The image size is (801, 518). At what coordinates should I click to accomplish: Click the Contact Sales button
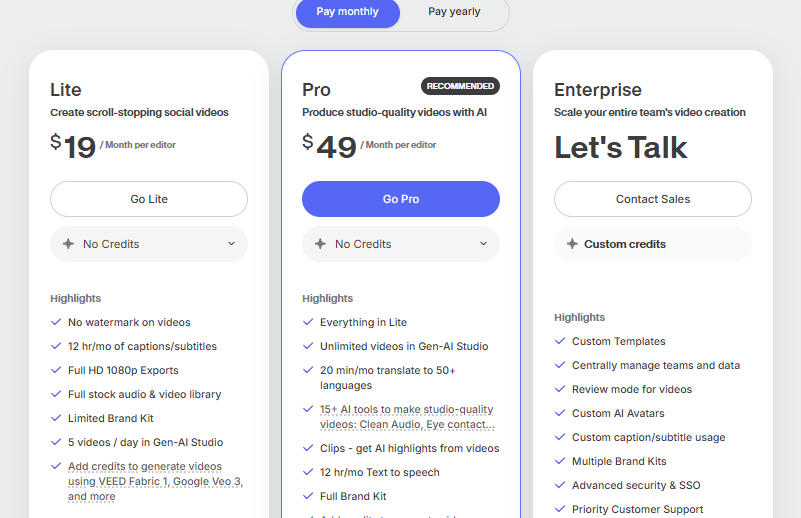click(653, 199)
